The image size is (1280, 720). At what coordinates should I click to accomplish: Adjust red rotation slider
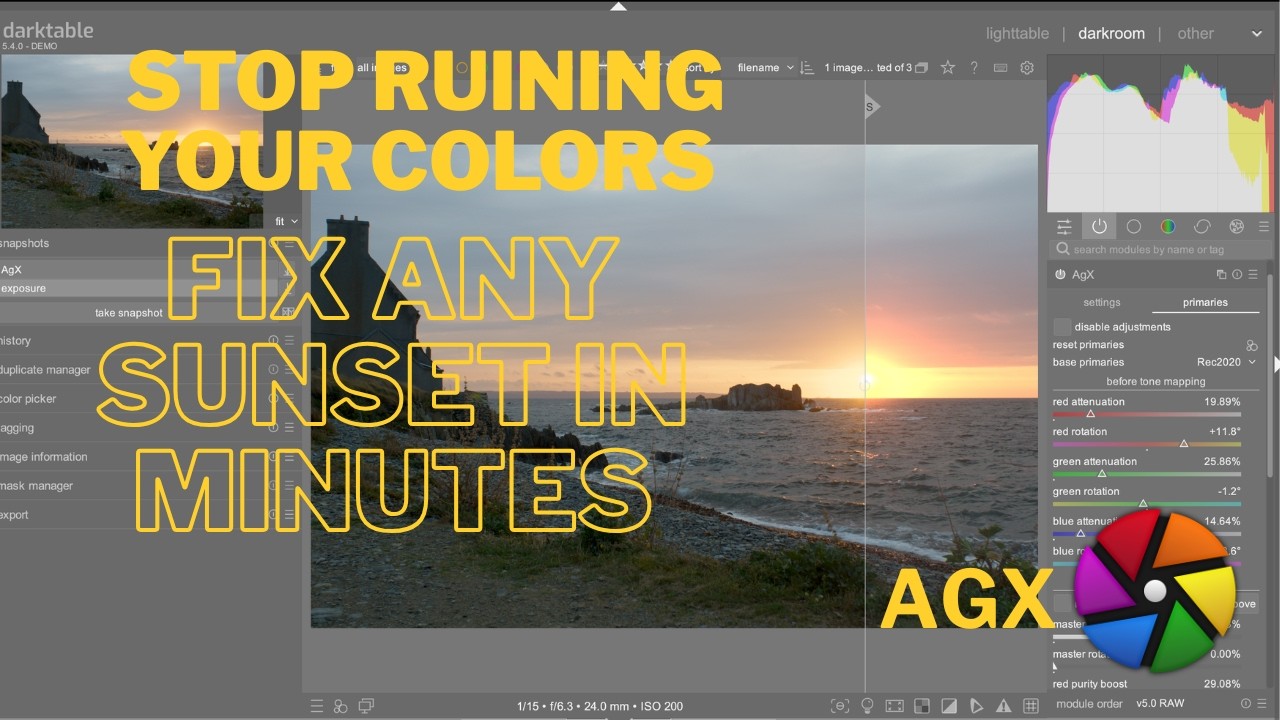click(1147, 436)
